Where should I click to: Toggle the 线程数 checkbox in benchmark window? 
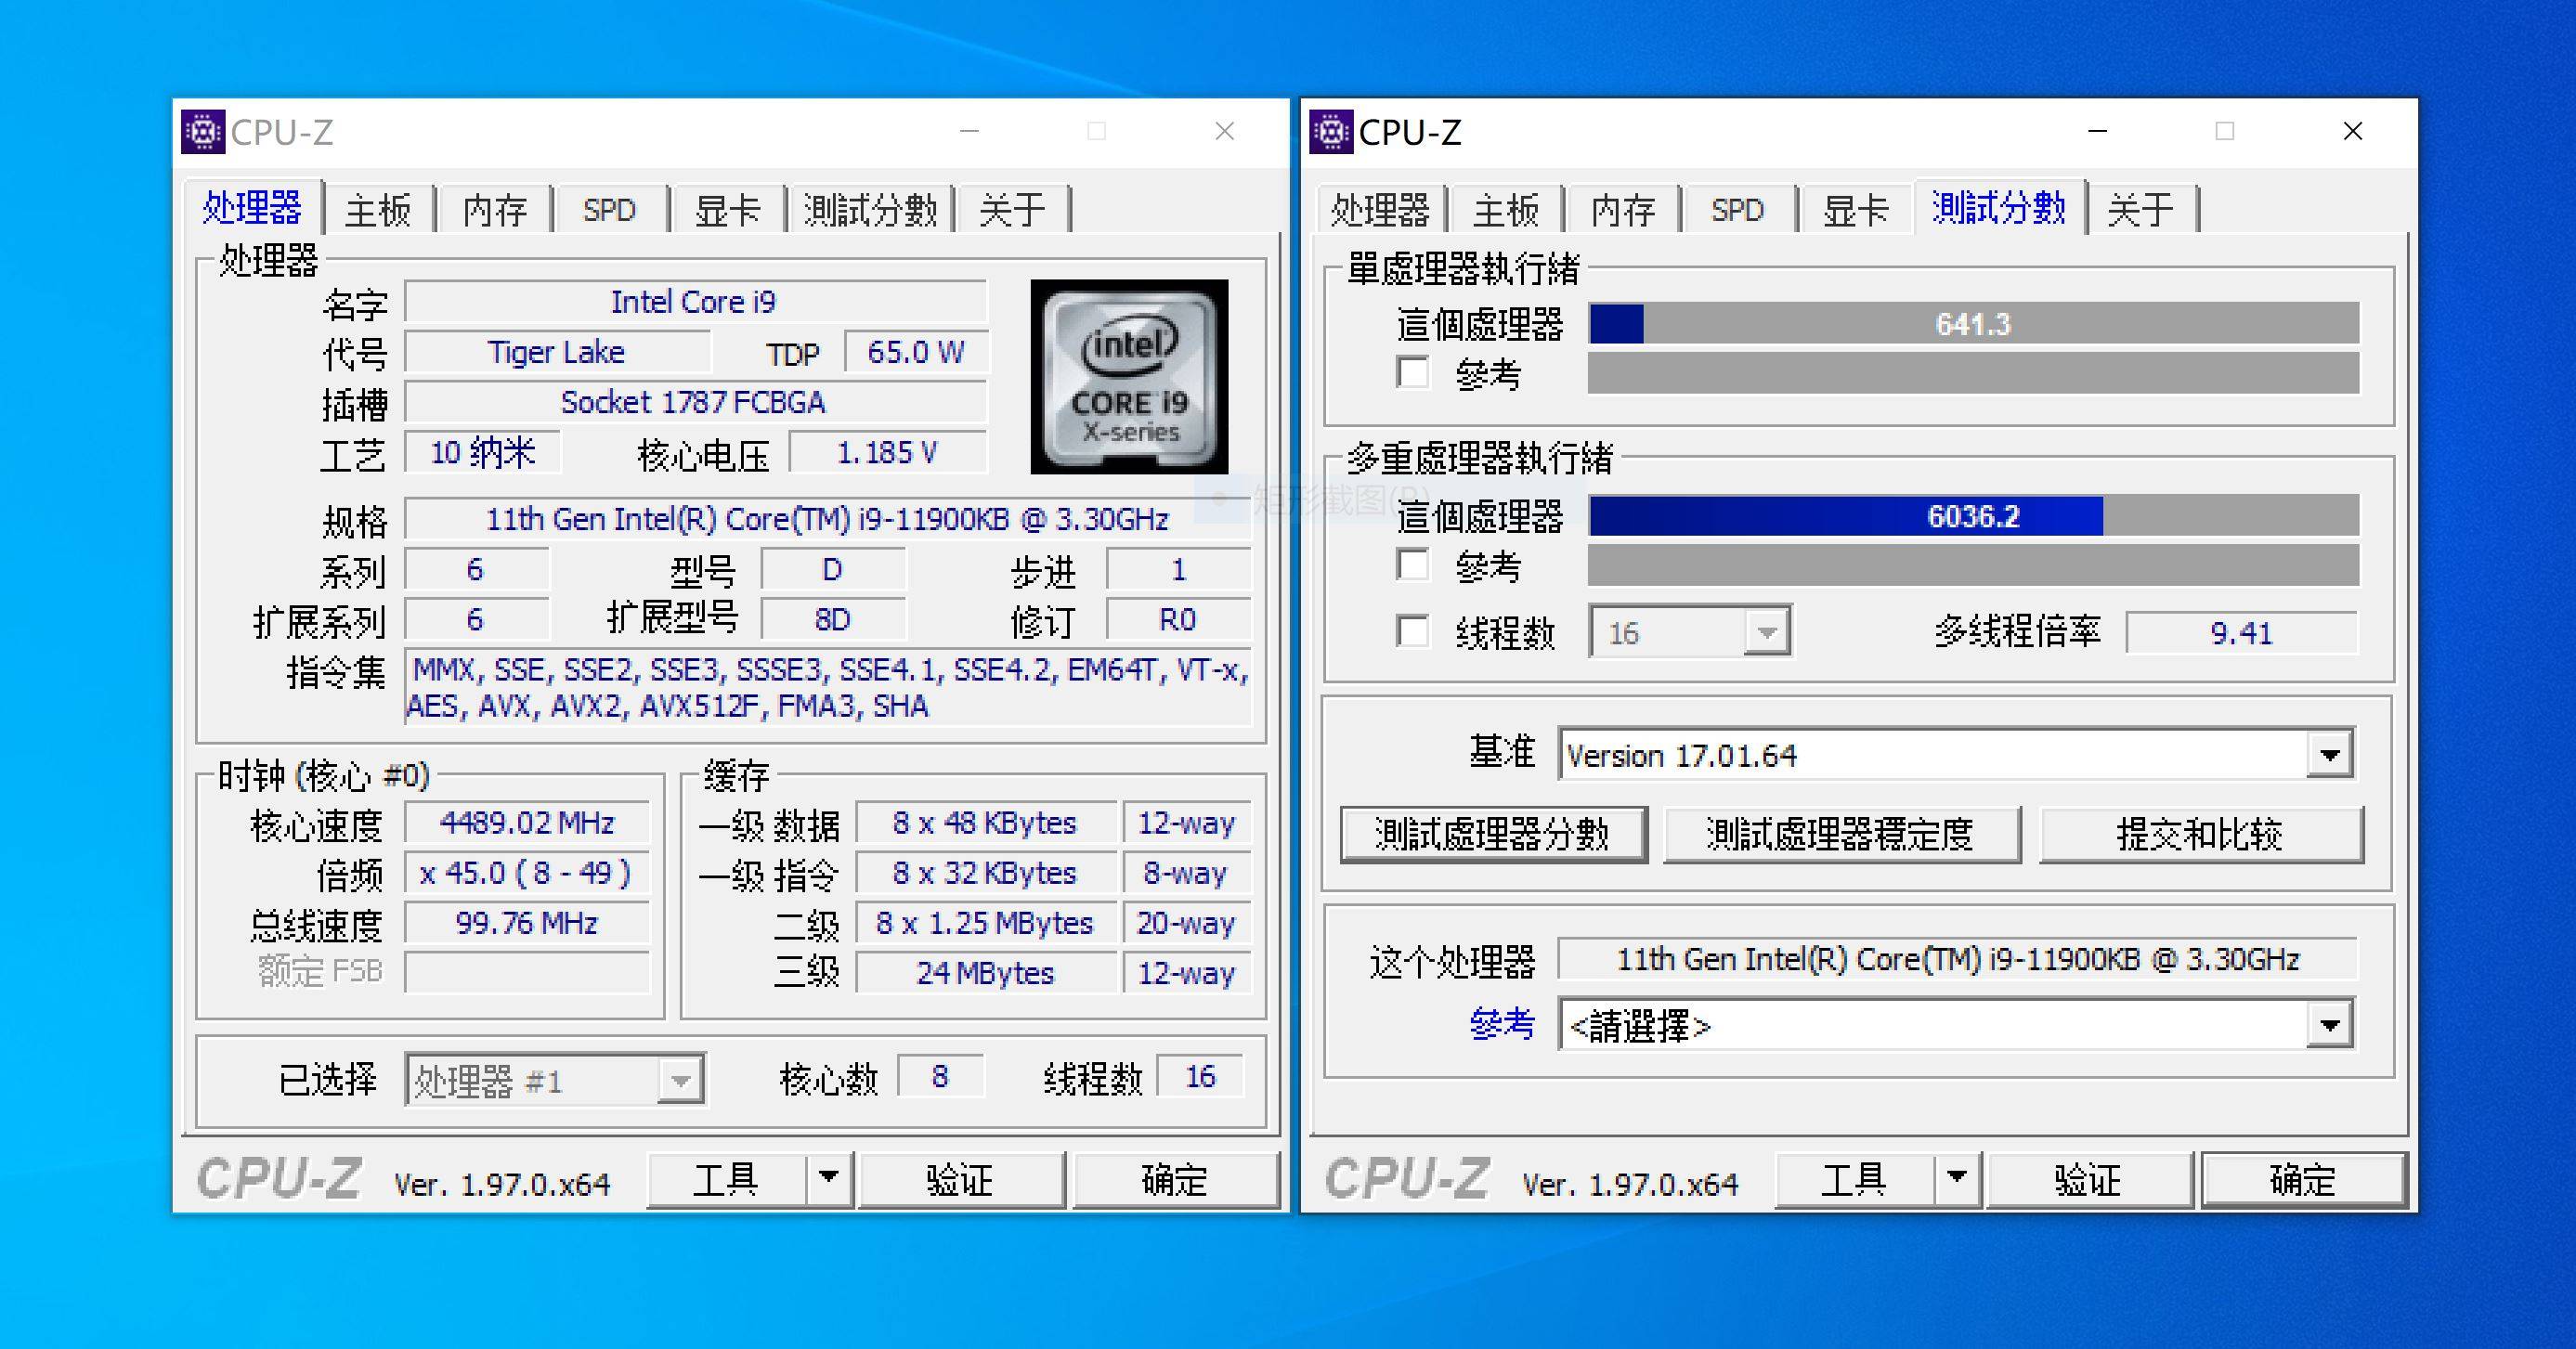[x=1412, y=631]
